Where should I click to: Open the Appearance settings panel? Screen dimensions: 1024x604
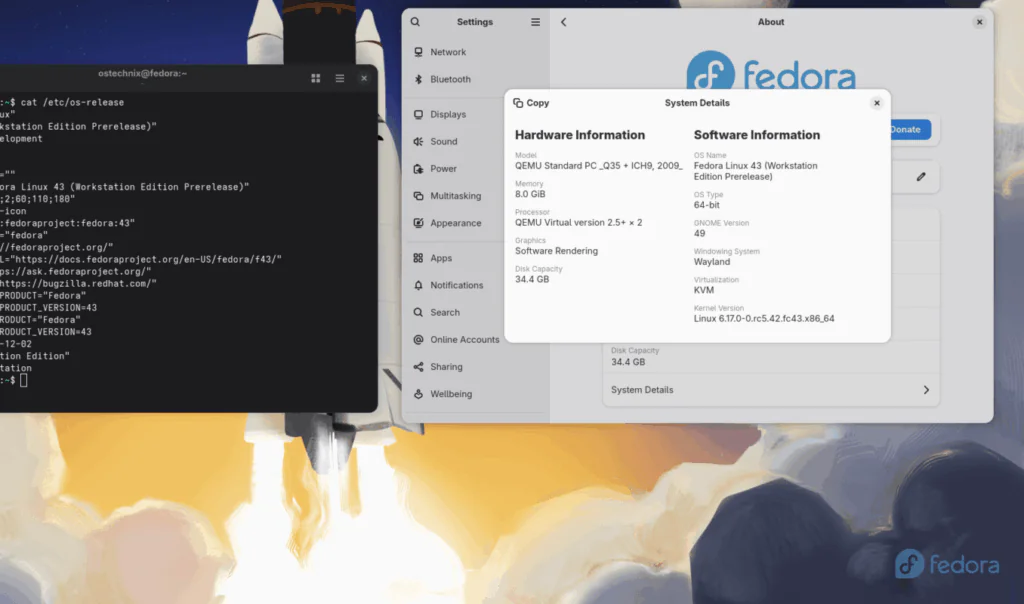pos(455,223)
